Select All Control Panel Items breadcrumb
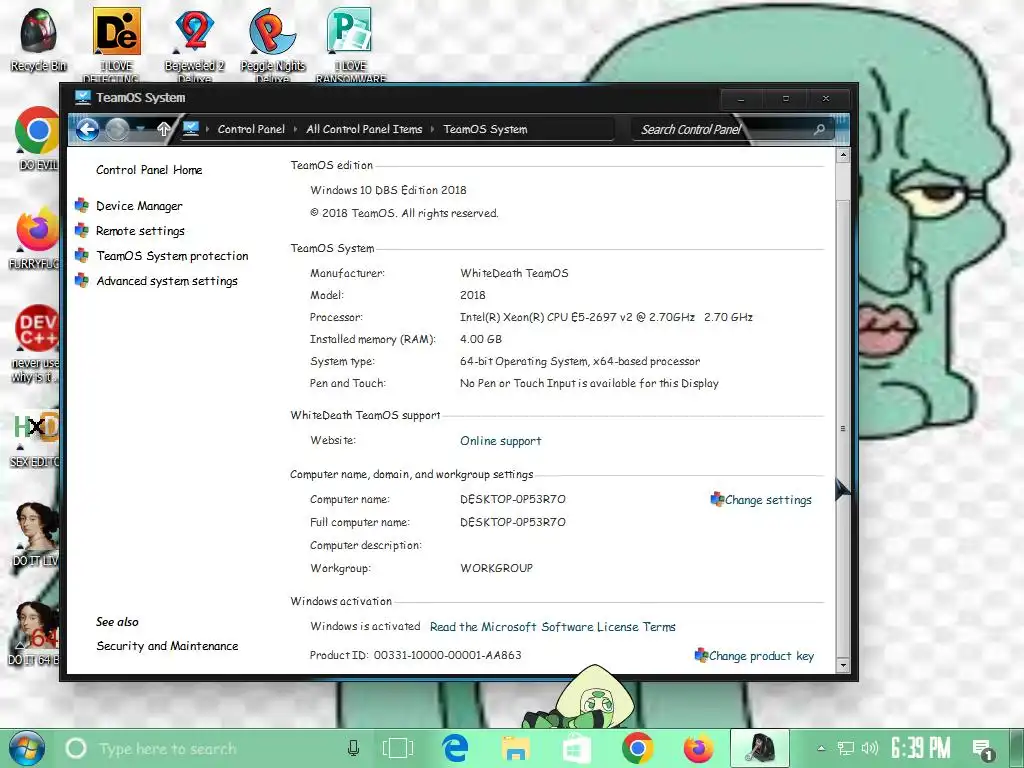Image resolution: width=1024 pixels, height=768 pixels. [364, 129]
